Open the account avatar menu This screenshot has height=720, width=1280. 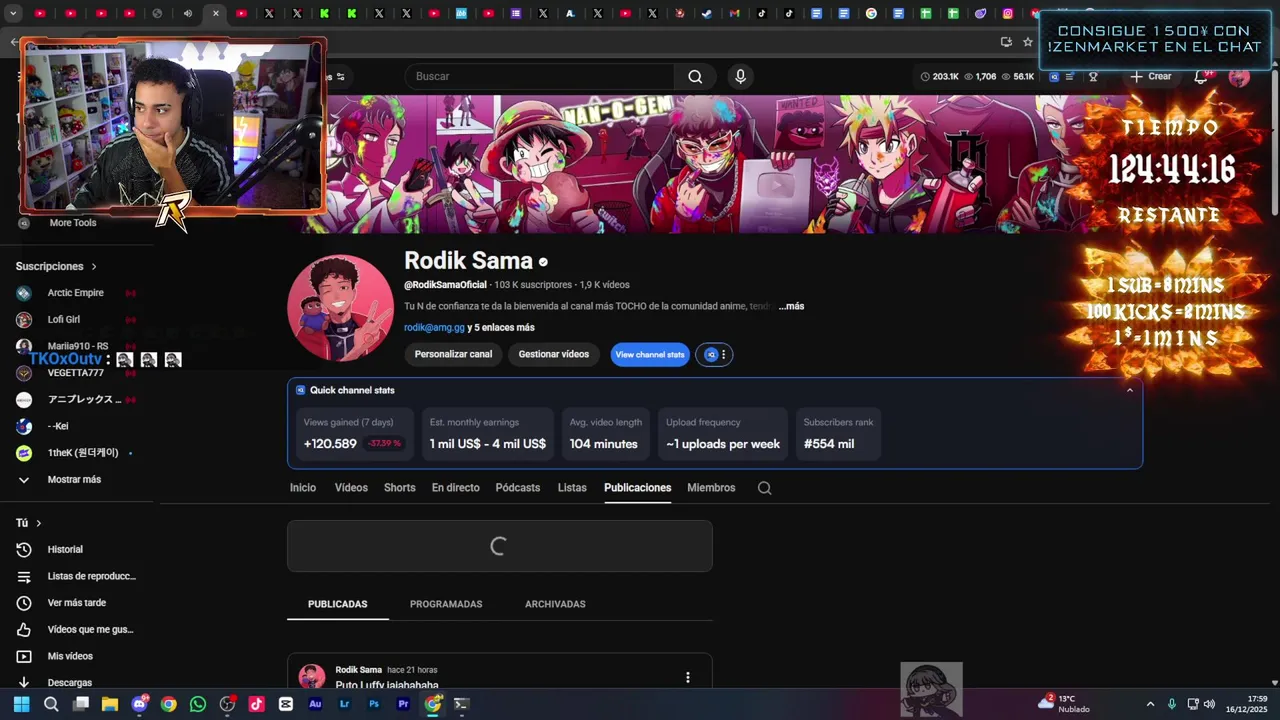(x=1239, y=76)
